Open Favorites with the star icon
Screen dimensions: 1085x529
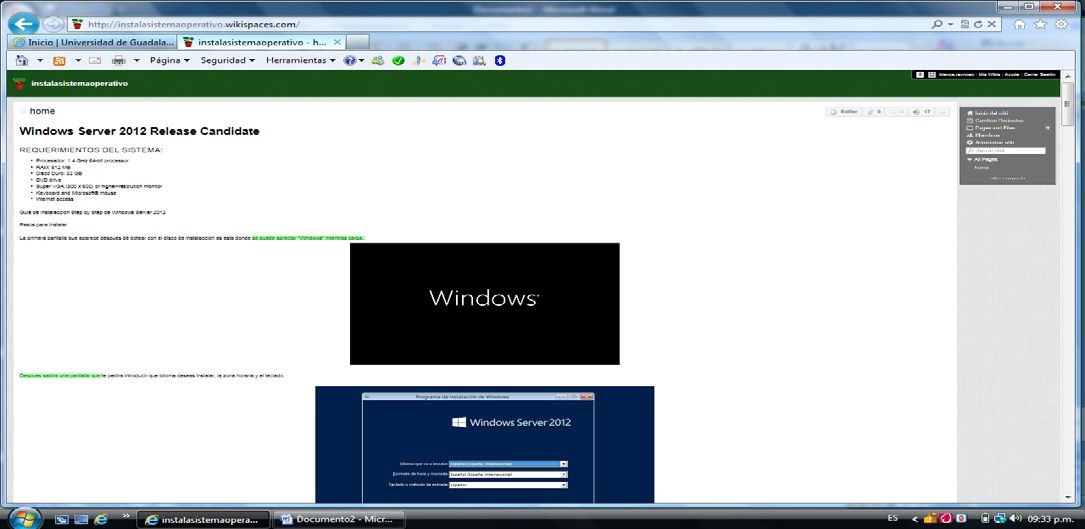click(1041, 23)
